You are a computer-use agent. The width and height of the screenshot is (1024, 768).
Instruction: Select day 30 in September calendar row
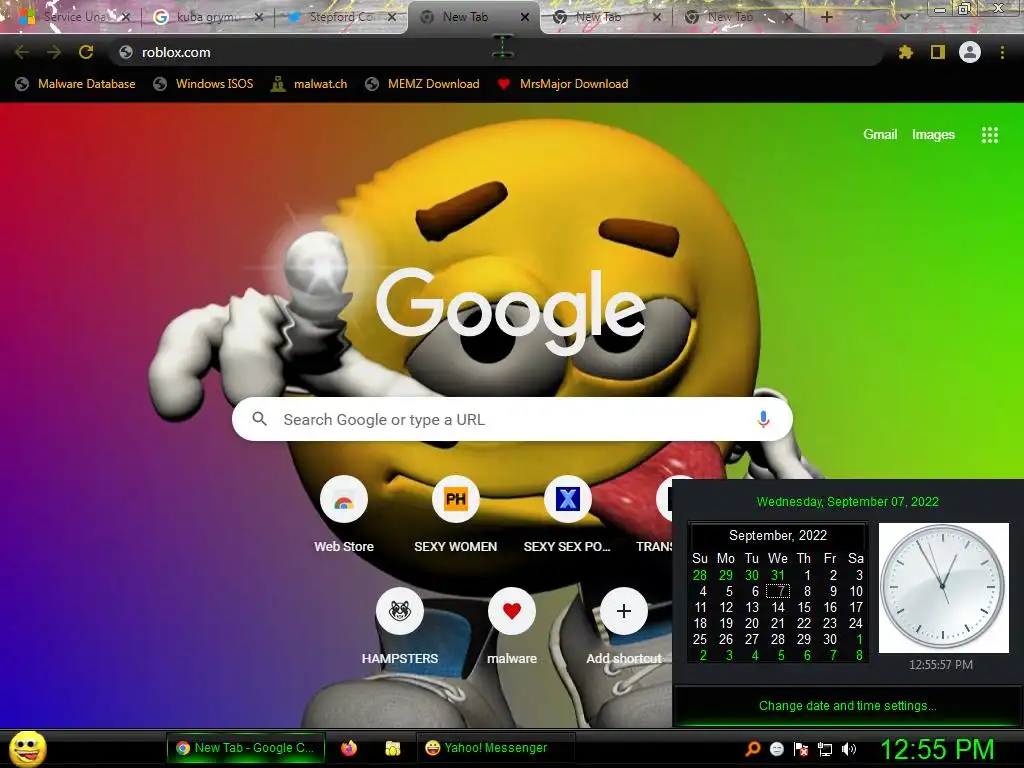(x=830, y=639)
